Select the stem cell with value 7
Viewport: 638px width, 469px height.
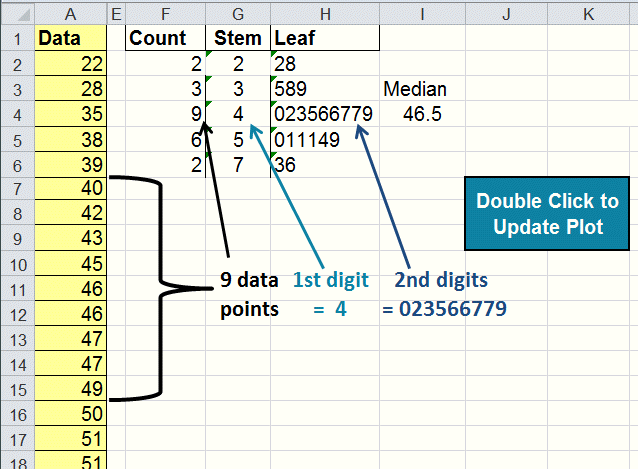tap(238, 164)
